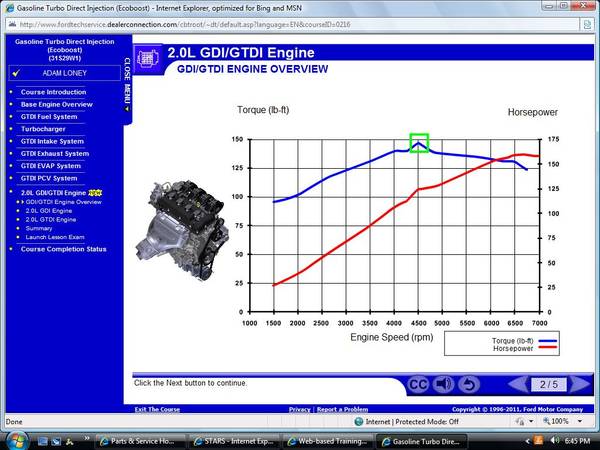The width and height of the screenshot is (600, 450).
Task: Replay the slide with the circular arrow icon
Action: 469,384
